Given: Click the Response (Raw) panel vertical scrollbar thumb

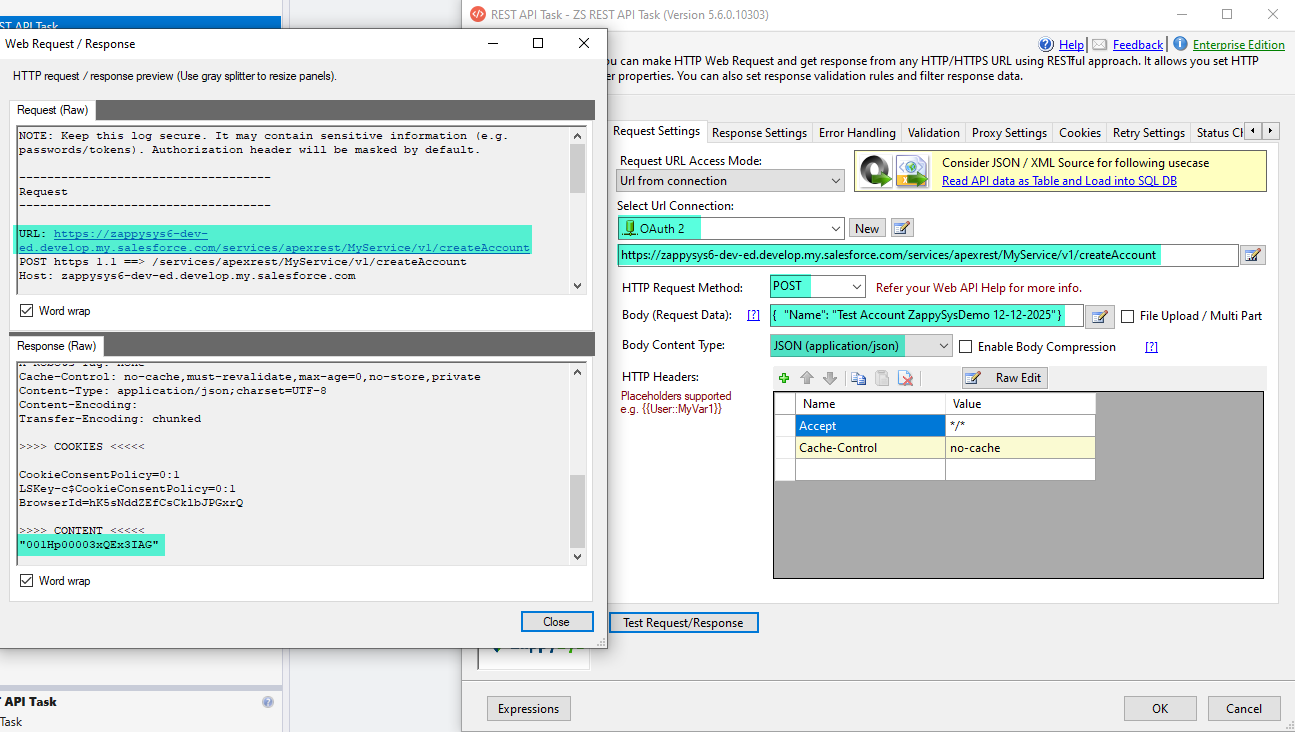Looking at the screenshot, I should coord(578,510).
